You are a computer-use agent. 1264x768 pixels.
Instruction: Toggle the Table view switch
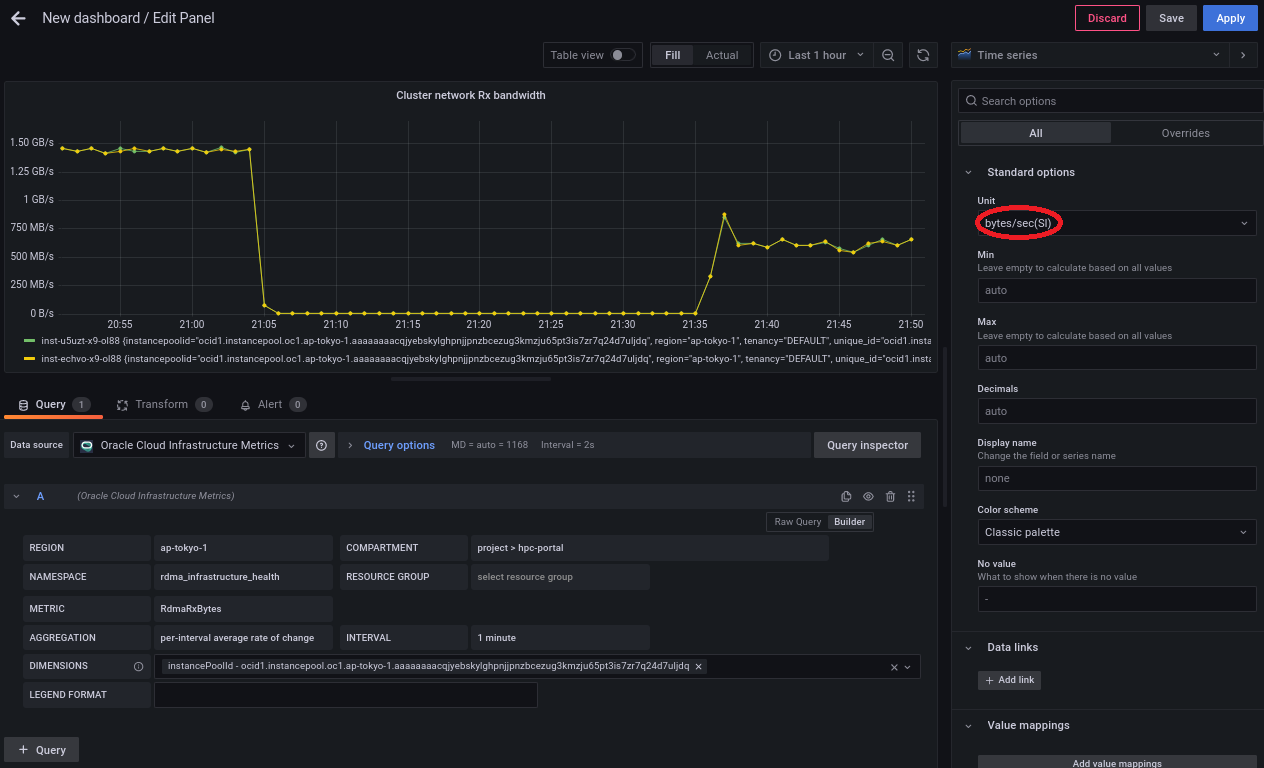point(622,55)
